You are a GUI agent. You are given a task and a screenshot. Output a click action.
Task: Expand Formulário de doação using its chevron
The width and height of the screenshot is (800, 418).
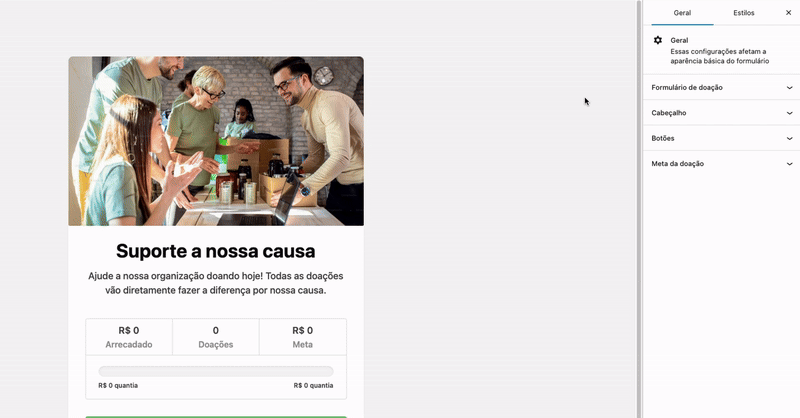coord(789,88)
